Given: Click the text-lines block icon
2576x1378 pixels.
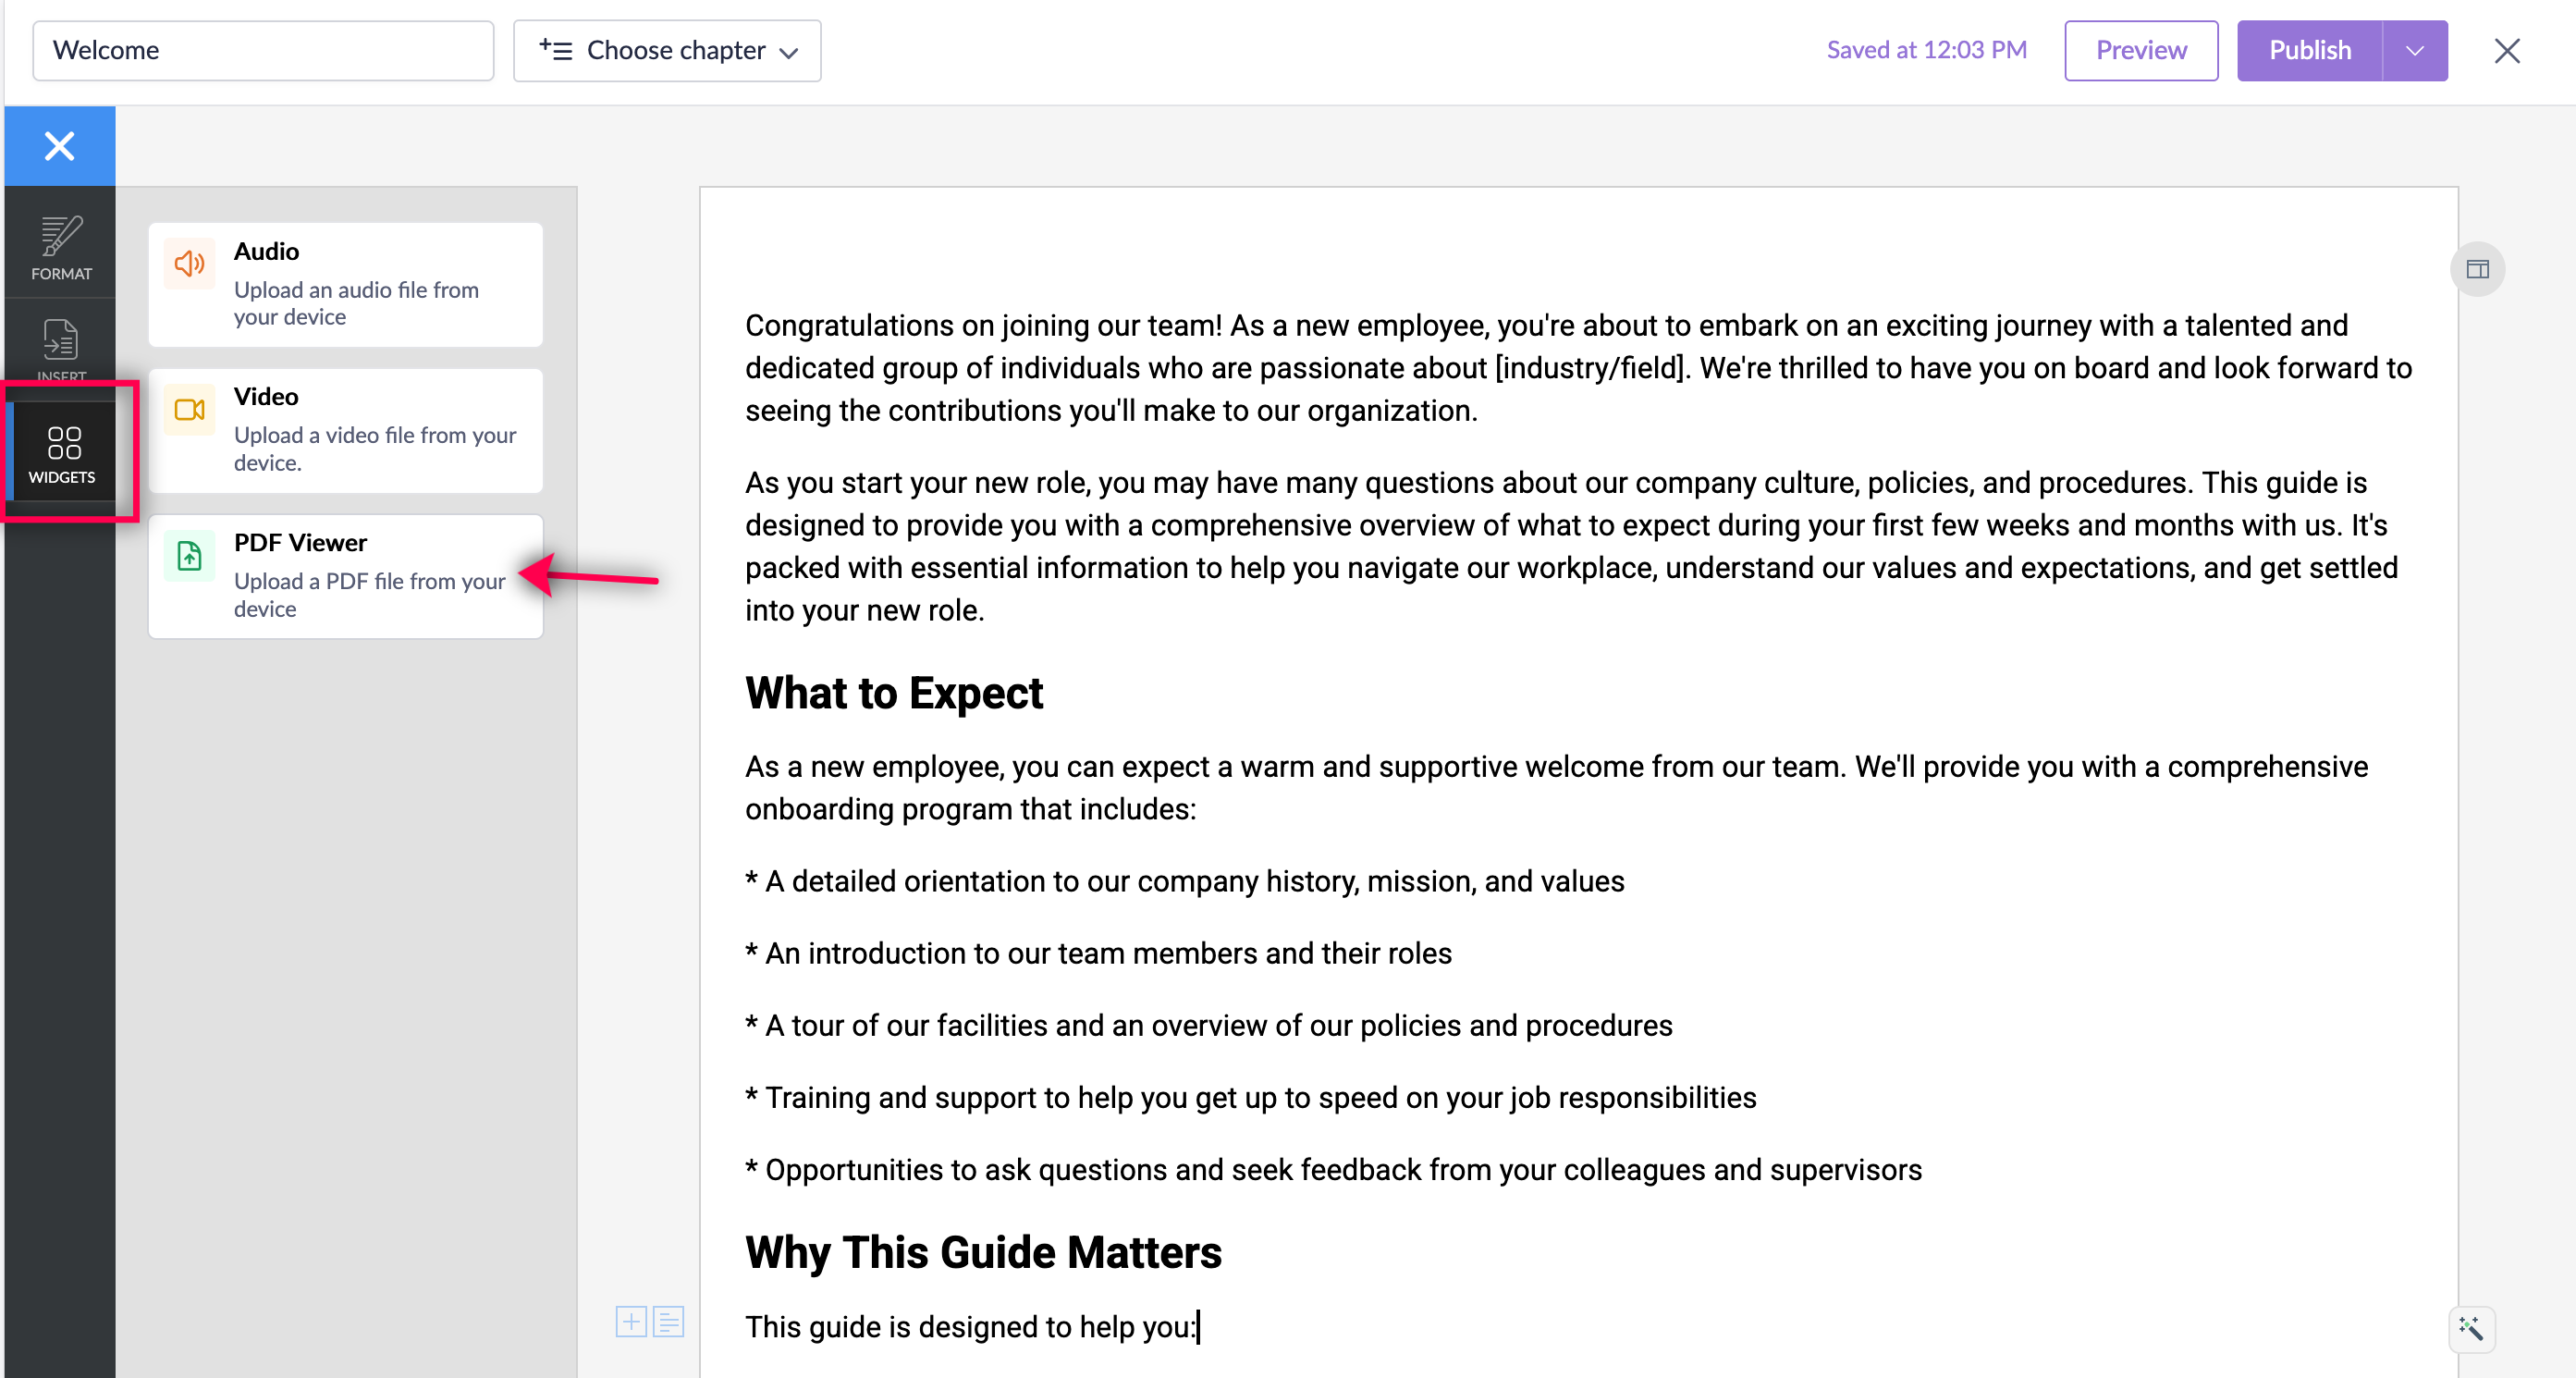Looking at the screenshot, I should tap(668, 1321).
